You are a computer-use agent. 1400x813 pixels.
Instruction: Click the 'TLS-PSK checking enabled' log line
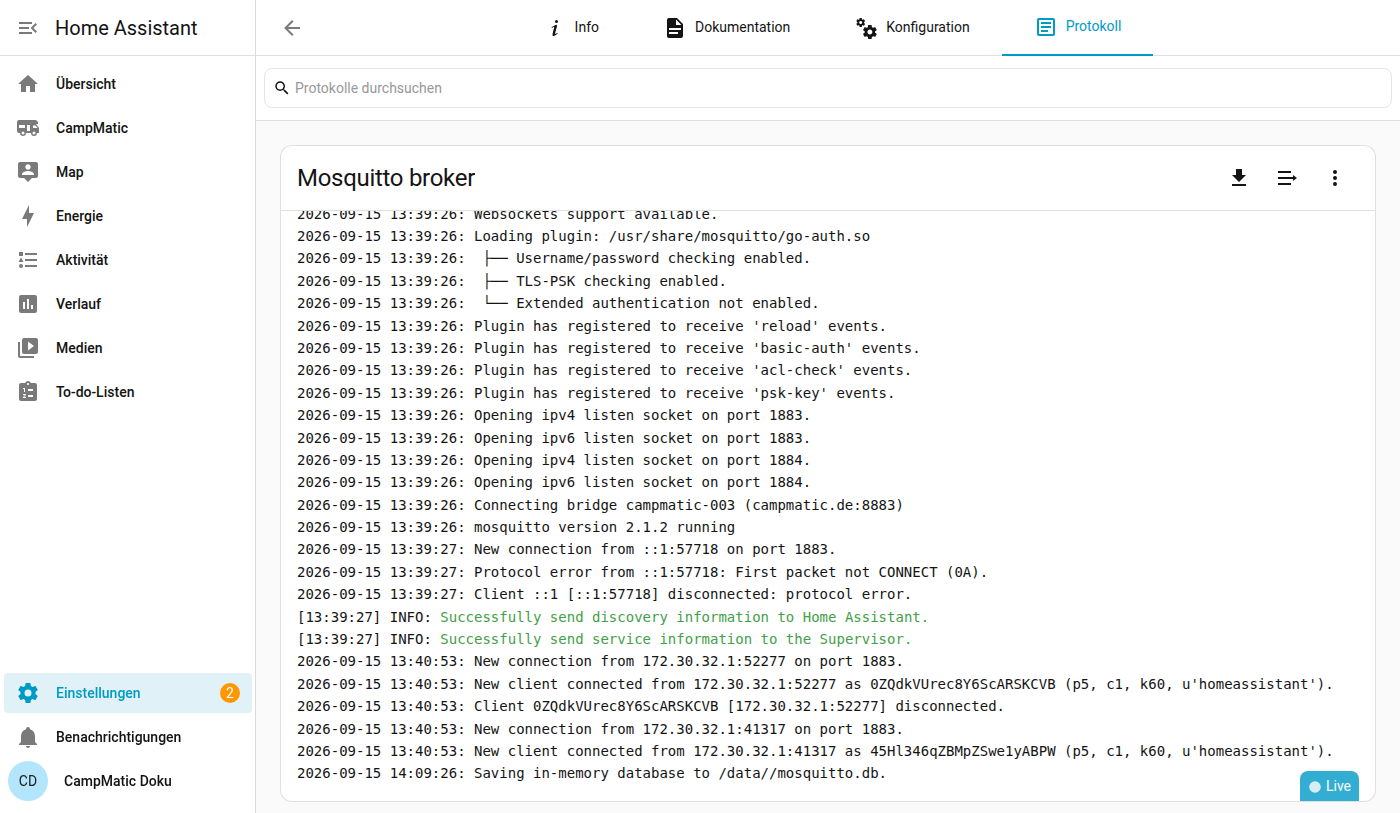click(x=511, y=281)
